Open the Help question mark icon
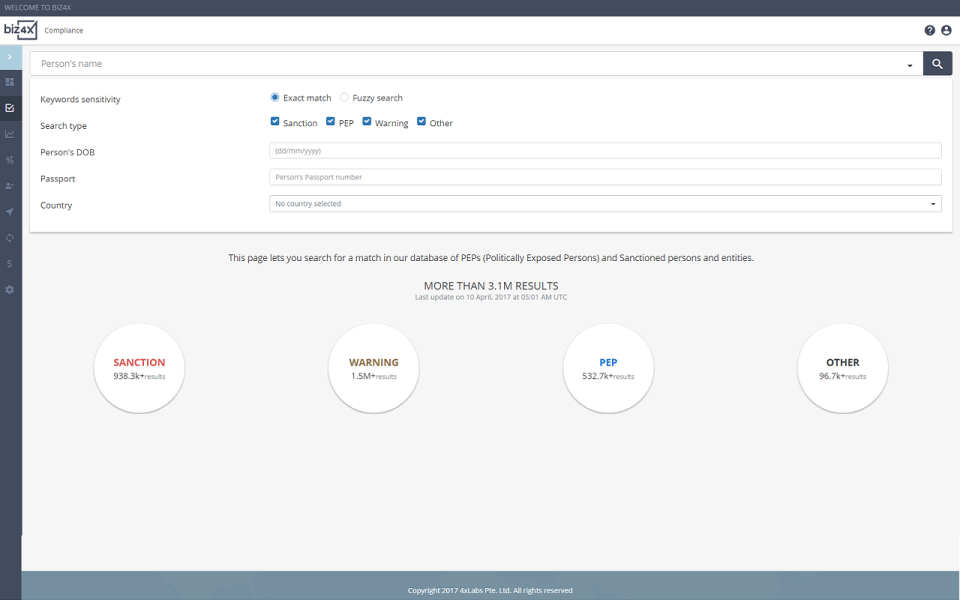This screenshot has height=600, width=960. coord(929,30)
